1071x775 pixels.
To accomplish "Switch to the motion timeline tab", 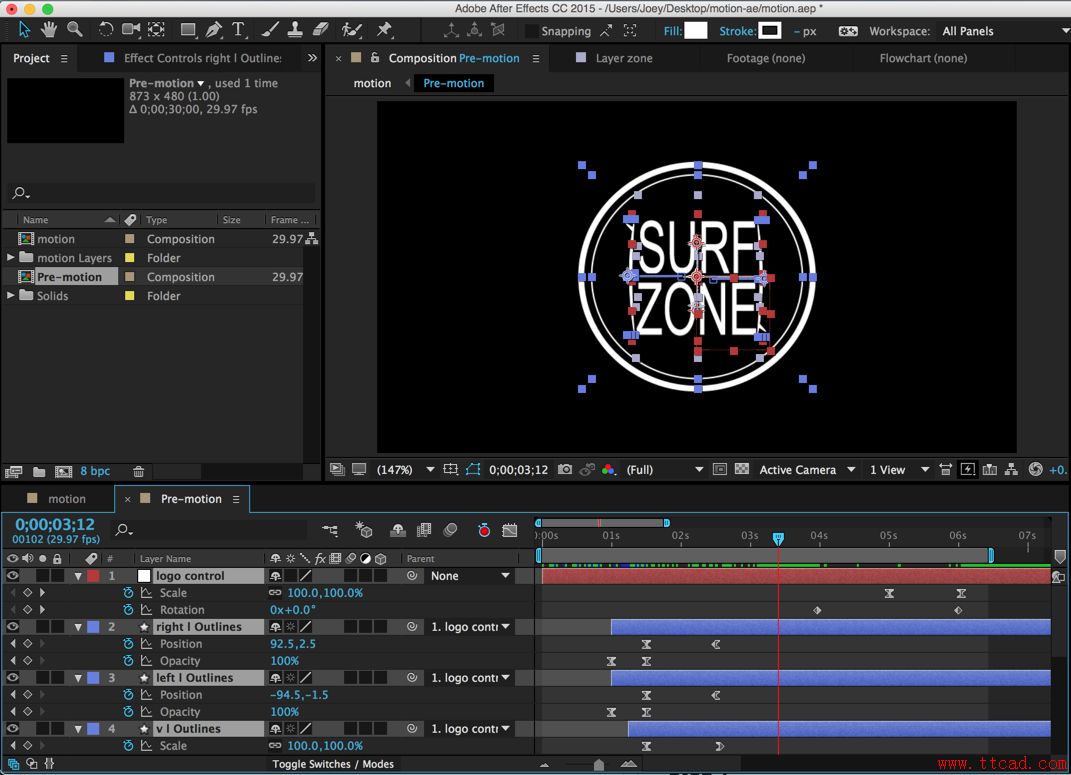I will tap(67, 499).
